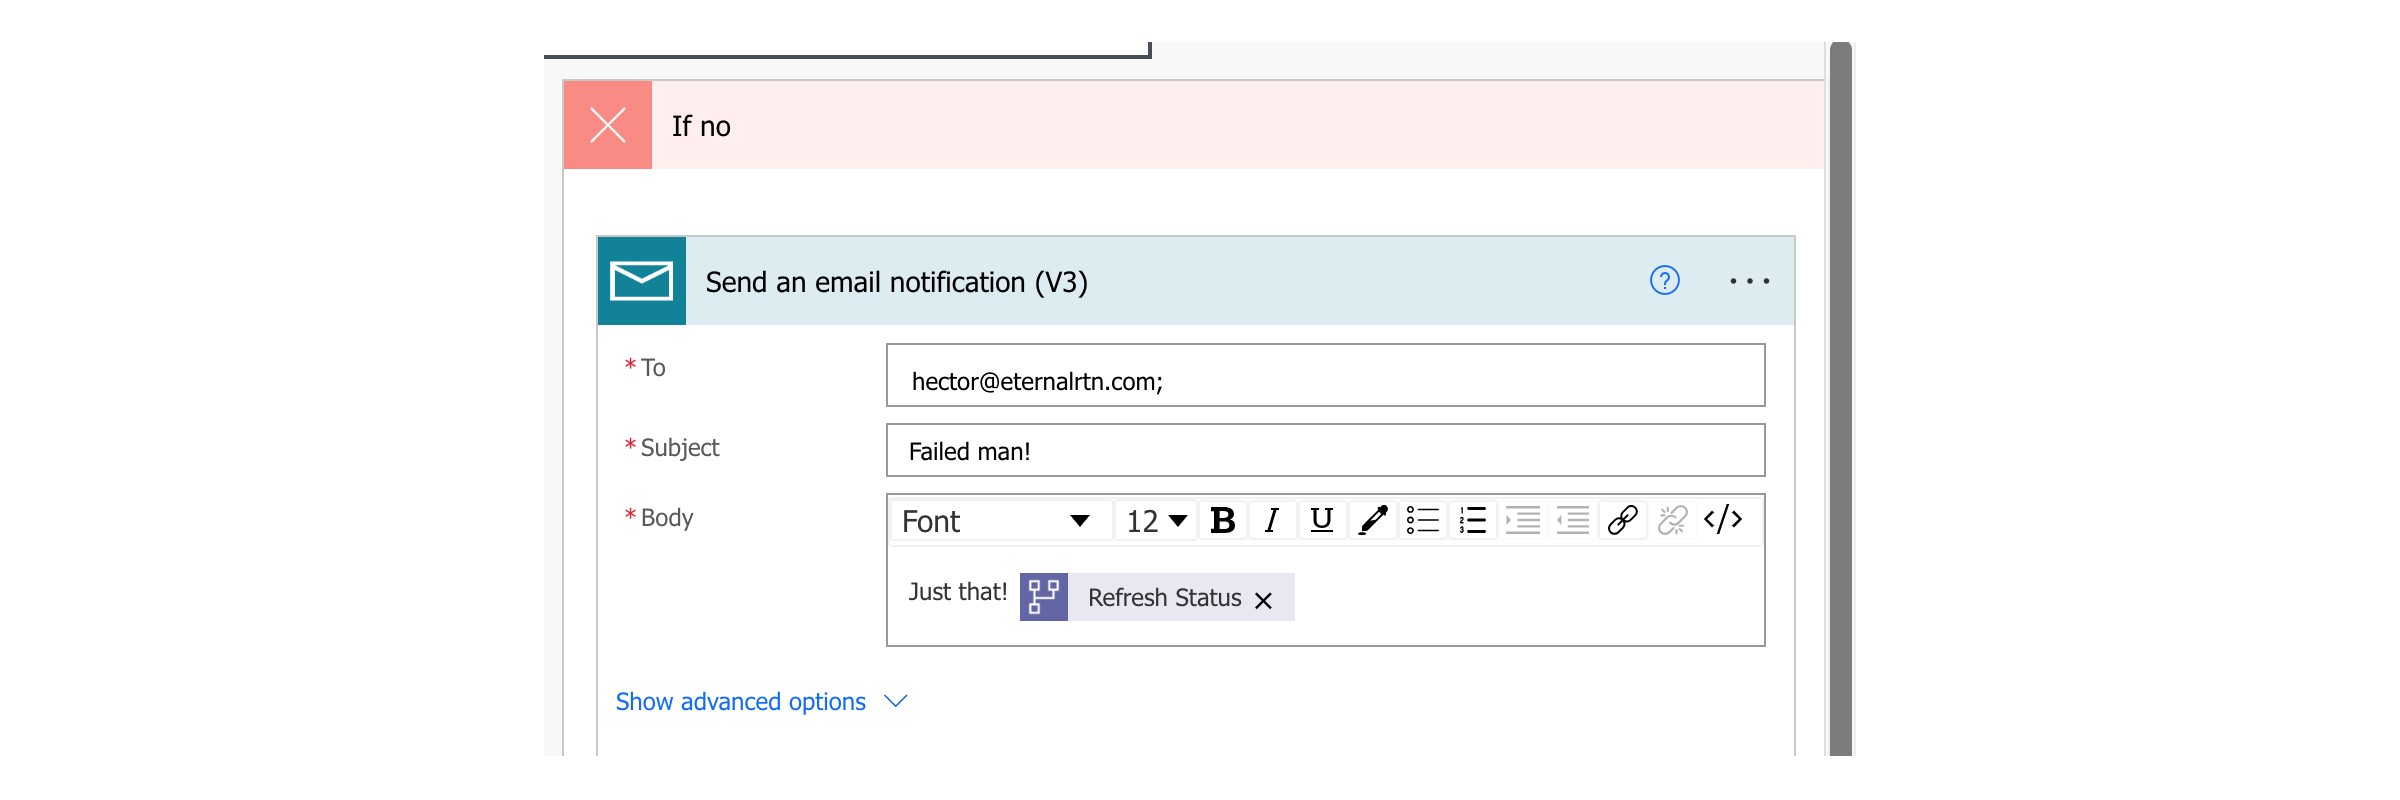This screenshot has height=800, width=2400.
Task: Insert a hyperlink with the link icon
Action: click(x=1622, y=520)
